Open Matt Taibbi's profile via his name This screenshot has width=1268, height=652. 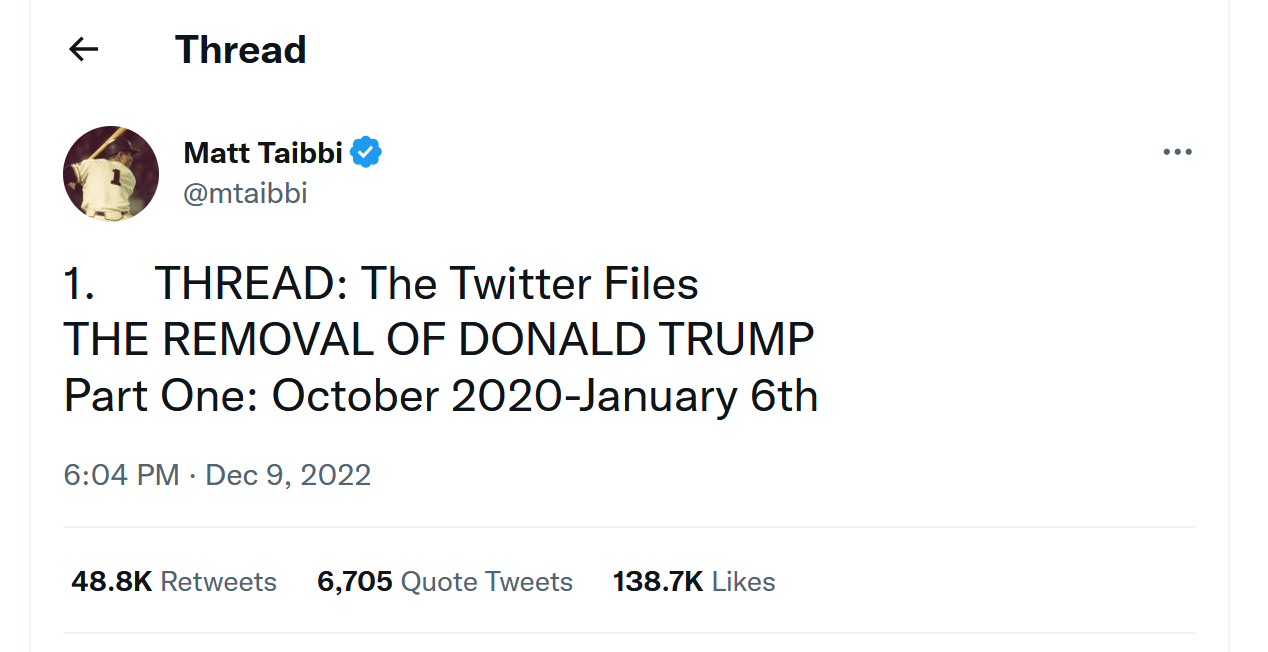click(265, 152)
